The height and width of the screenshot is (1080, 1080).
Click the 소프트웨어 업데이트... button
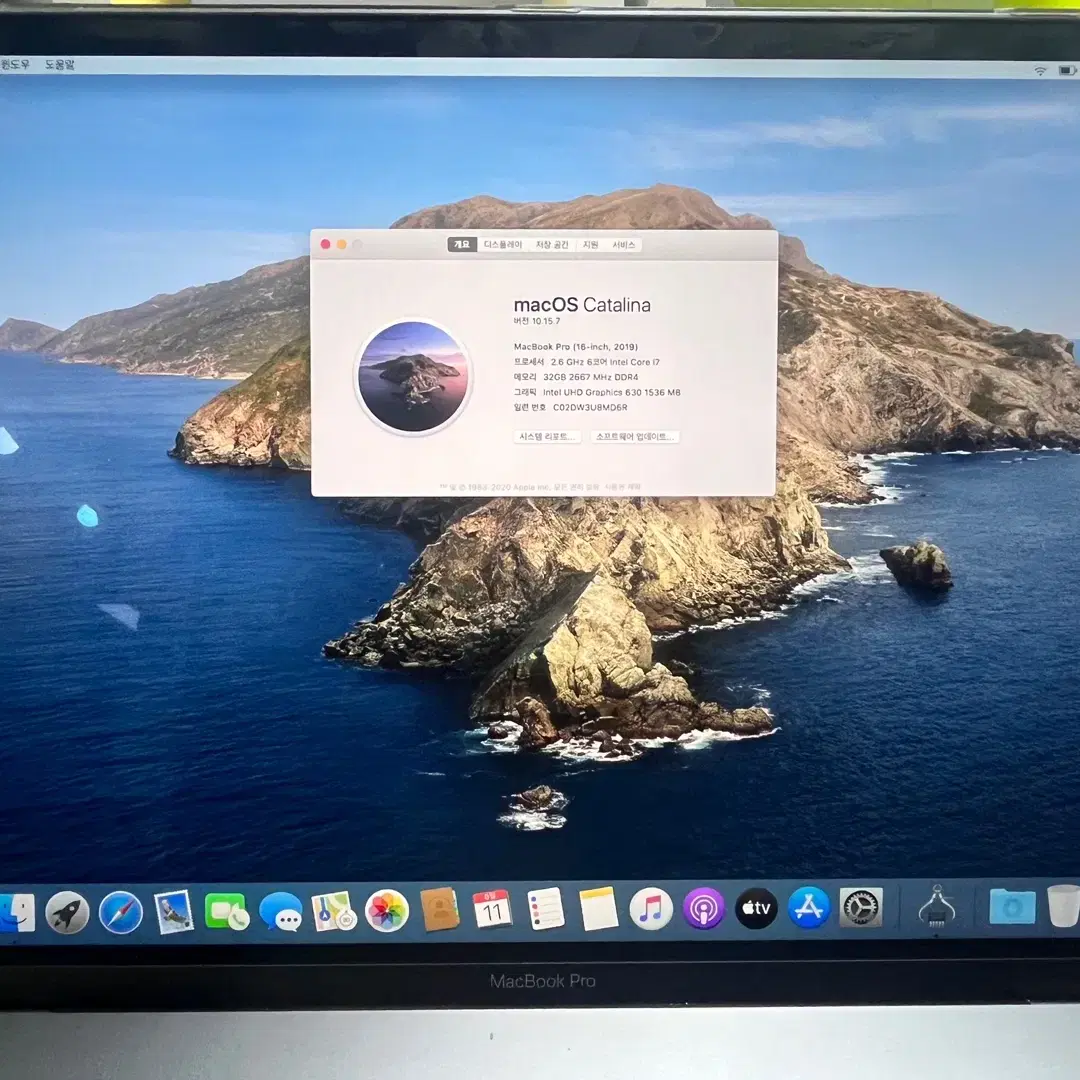(635, 437)
